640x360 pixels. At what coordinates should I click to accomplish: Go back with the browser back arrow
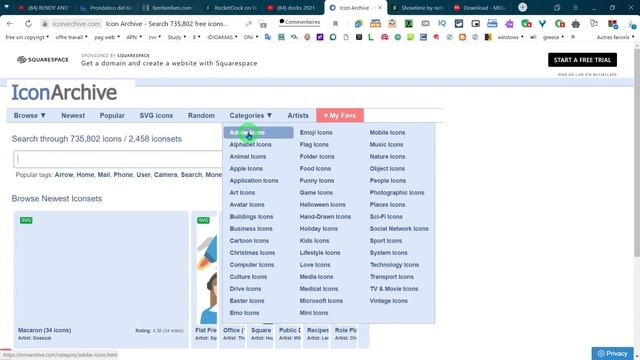pyautogui.click(x=10, y=24)
